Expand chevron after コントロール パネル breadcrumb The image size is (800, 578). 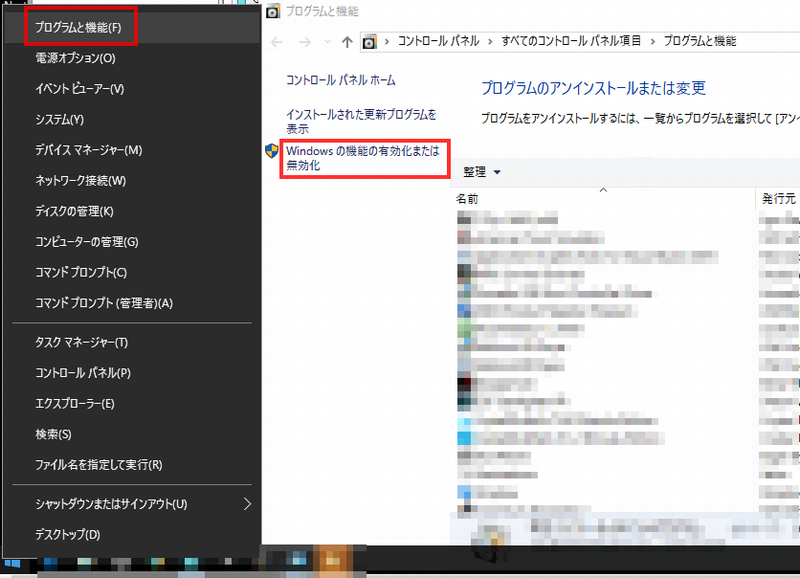(490, 41)
